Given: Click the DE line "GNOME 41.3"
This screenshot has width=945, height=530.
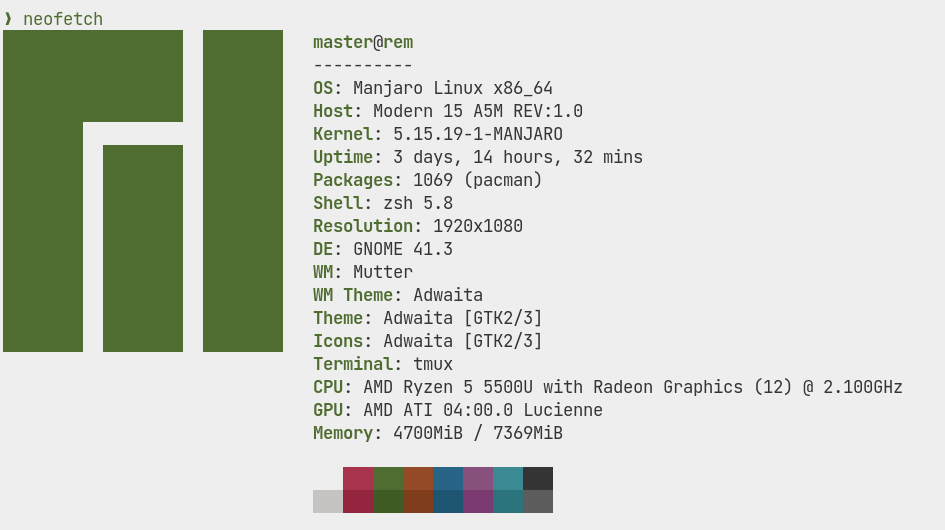Looking at the screenshot, I should pos(383,249).
